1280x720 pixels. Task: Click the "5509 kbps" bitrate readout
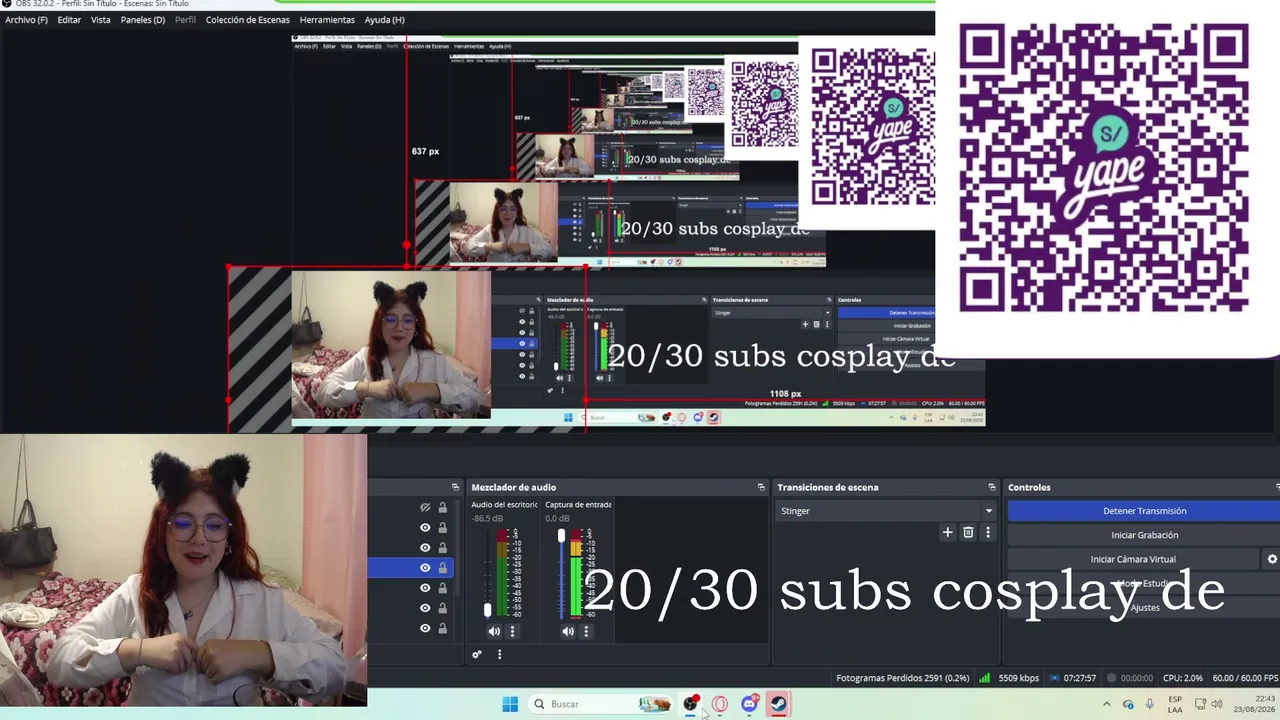(x=1019, y=678)
